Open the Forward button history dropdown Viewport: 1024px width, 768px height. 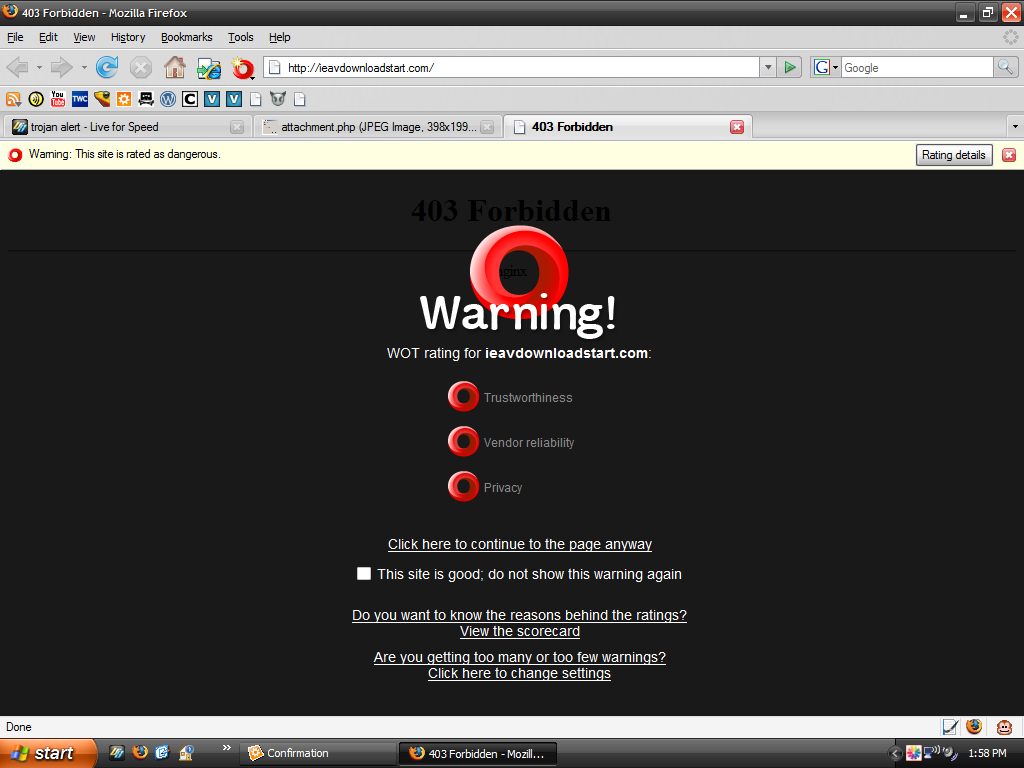(84, 67)
